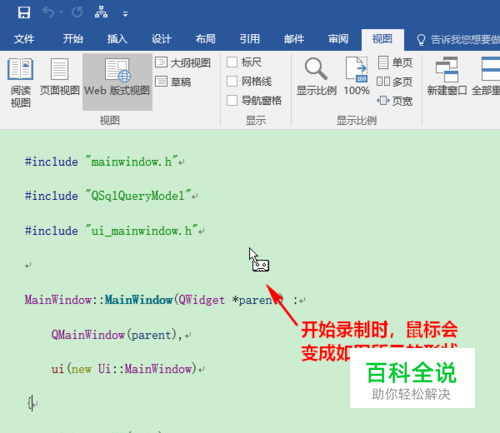
Task: Set zoom to 100%
Action: 357,77
